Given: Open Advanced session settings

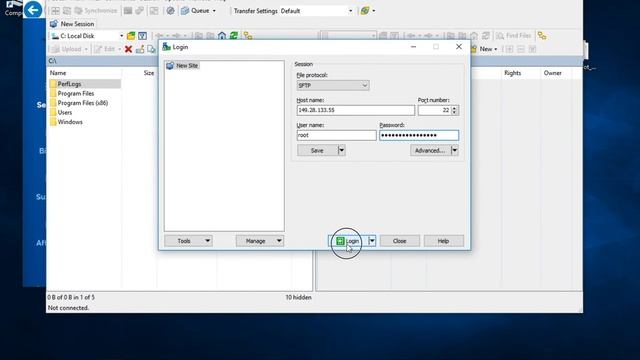Looking at the screenshot, I should 430,151.
